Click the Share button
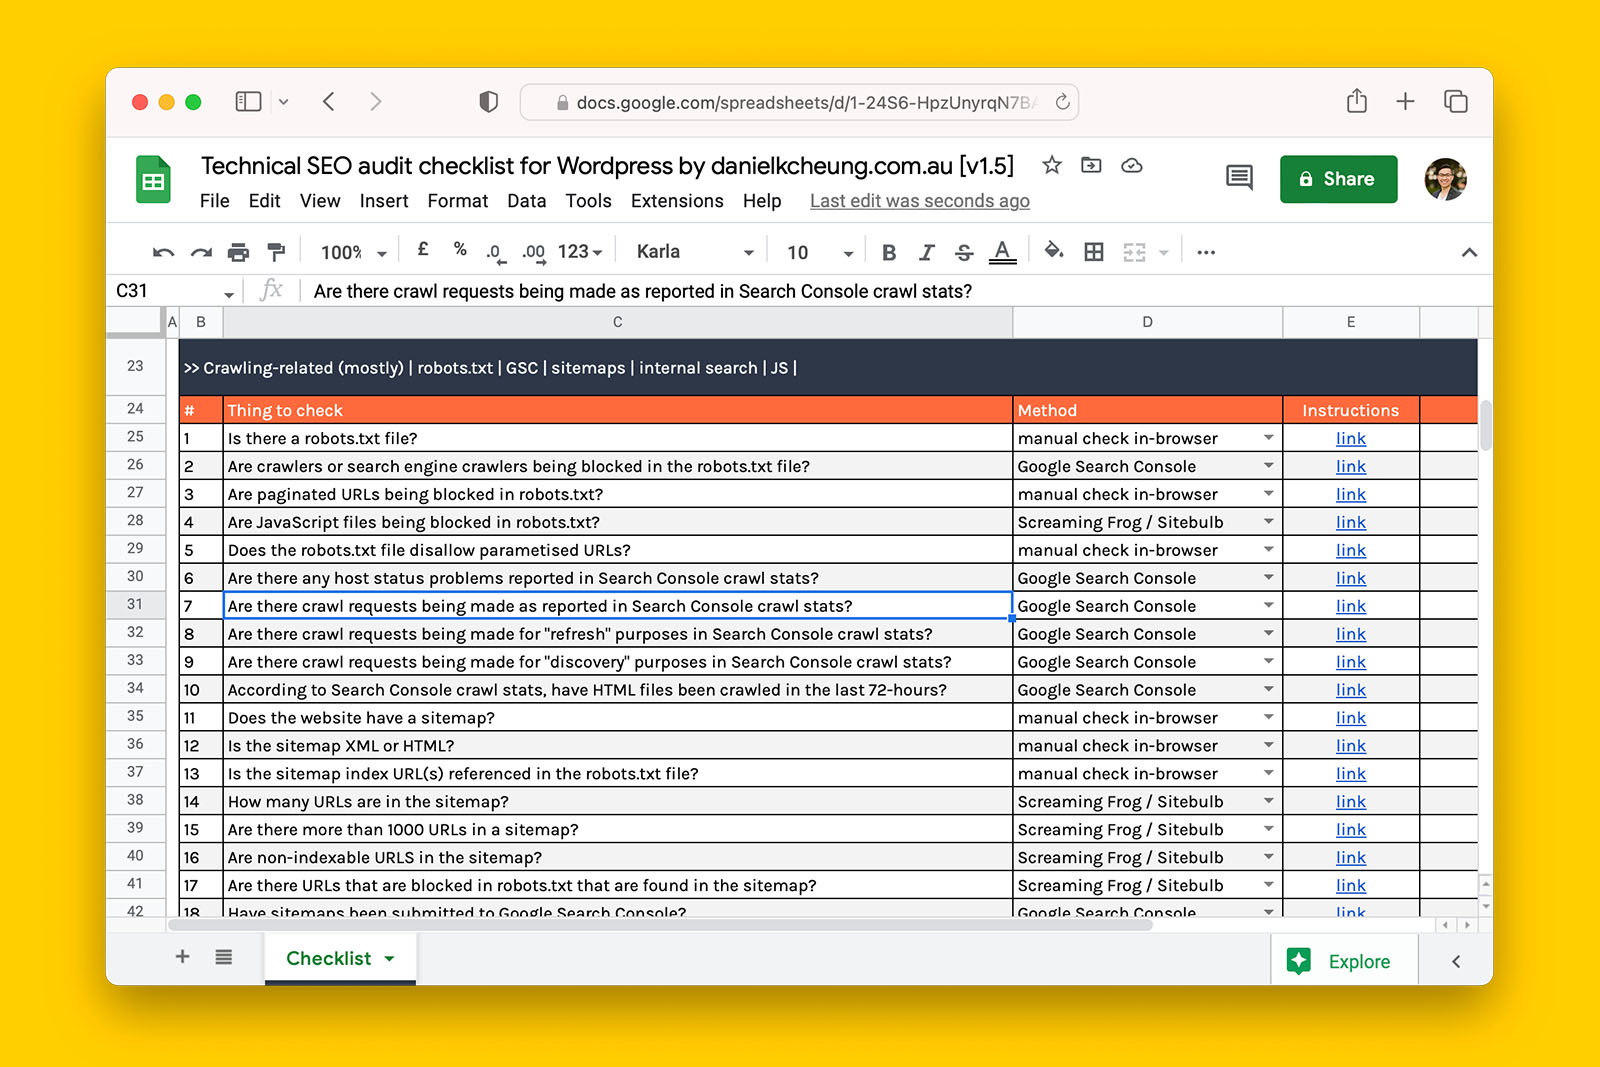Screen dimensions: 1600x1067 point(1338,179)
